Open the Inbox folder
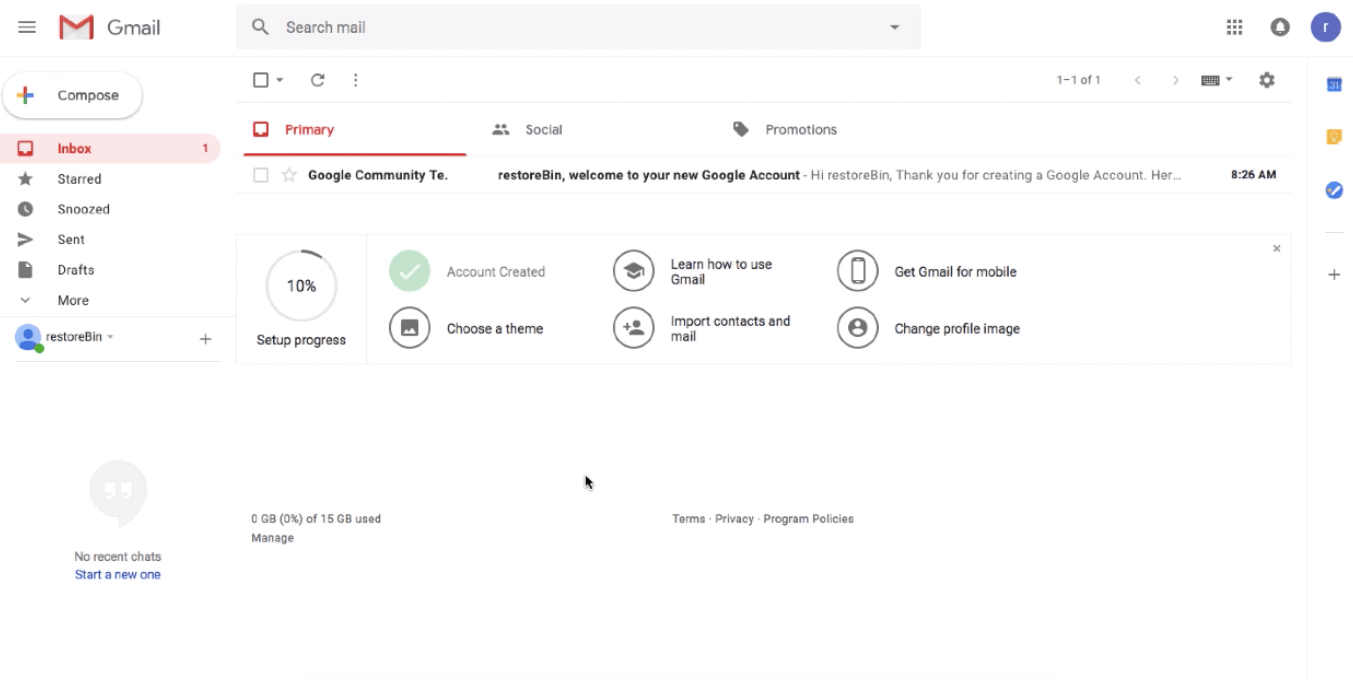The image size is (1353, 680). 110,148
